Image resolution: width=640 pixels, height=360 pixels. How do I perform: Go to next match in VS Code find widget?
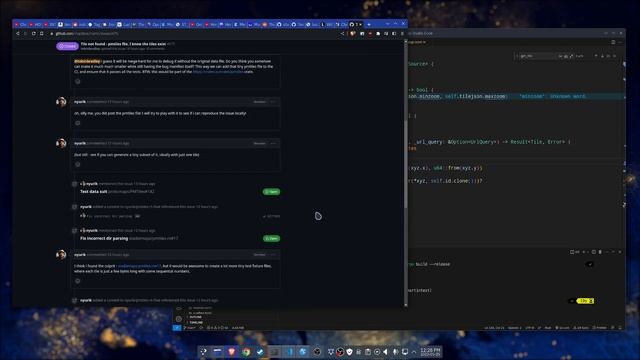point(602,56)
